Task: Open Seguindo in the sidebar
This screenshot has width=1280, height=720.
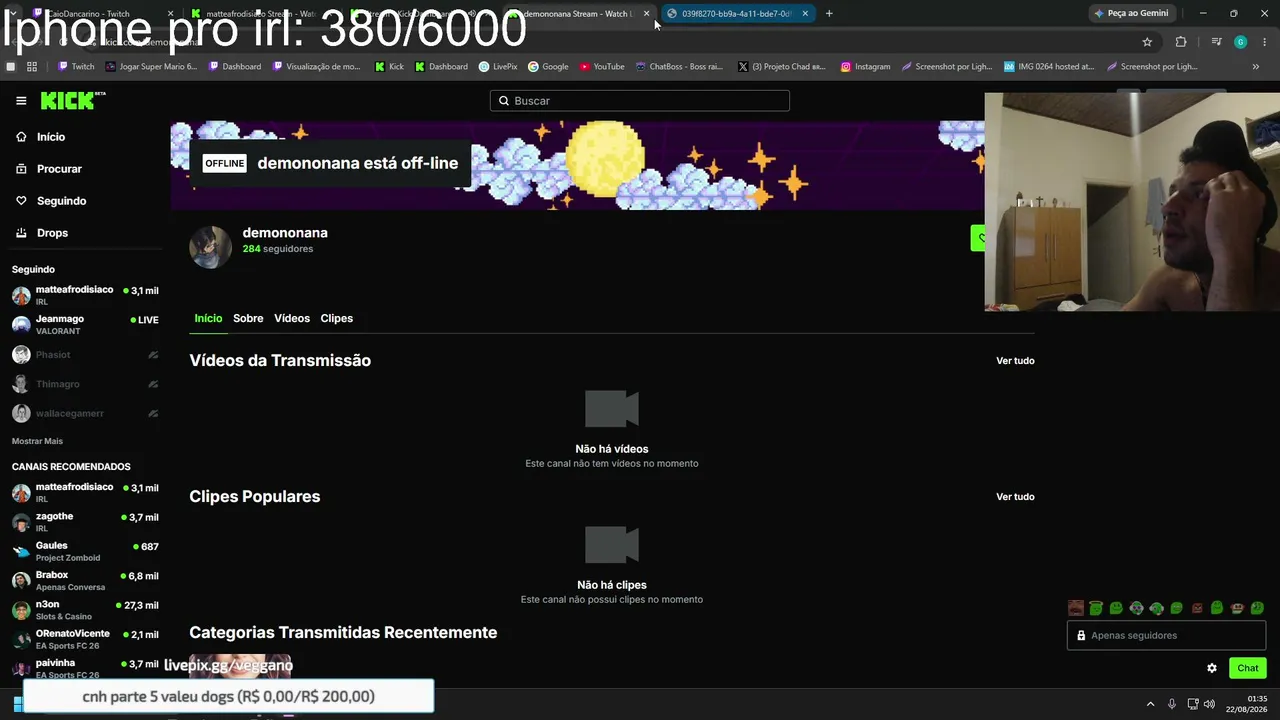Action: point(61,201)
